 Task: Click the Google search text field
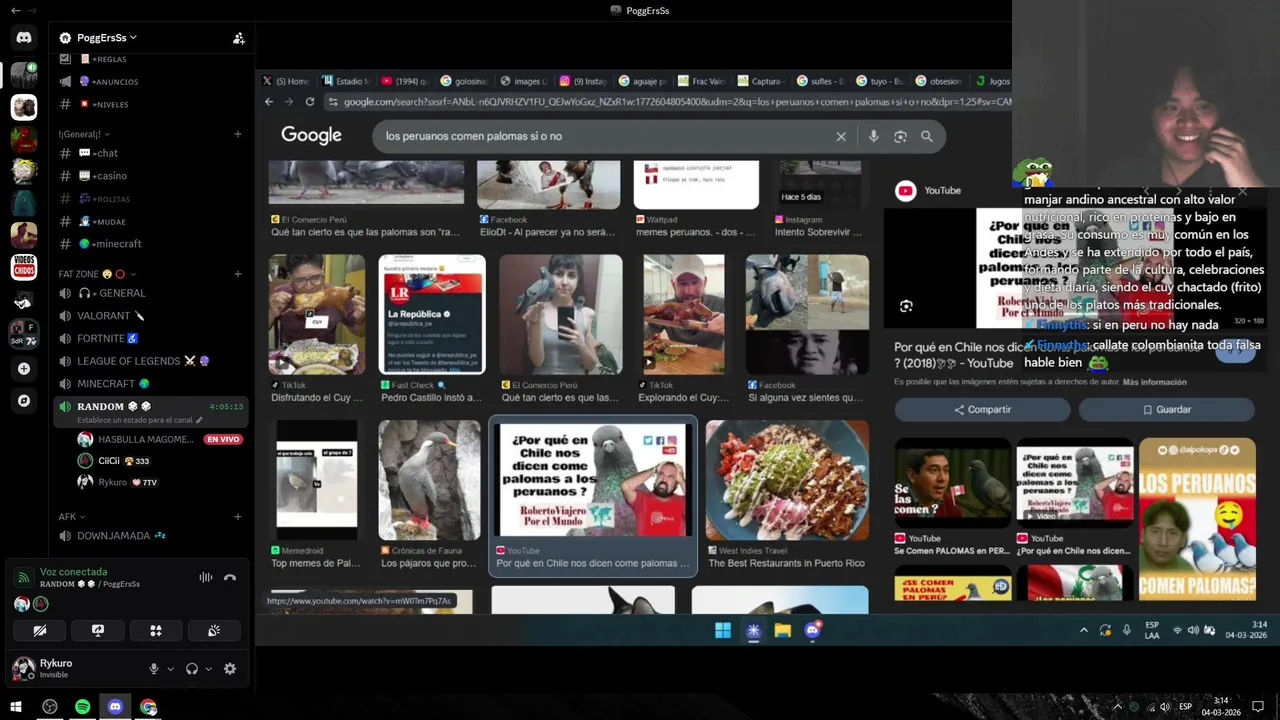(605, 136)
